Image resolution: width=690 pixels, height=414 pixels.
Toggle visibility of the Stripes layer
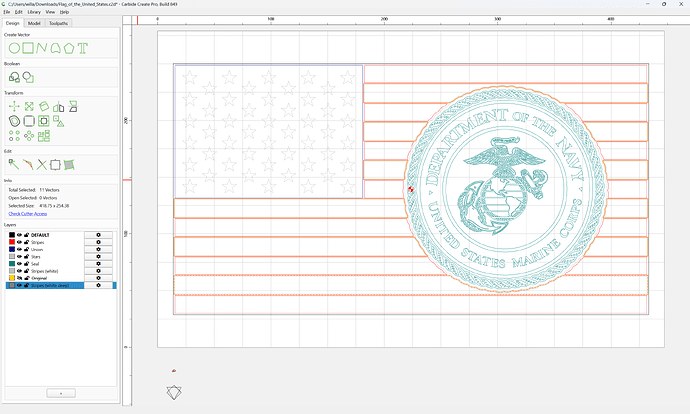click(x=19, y=242)
